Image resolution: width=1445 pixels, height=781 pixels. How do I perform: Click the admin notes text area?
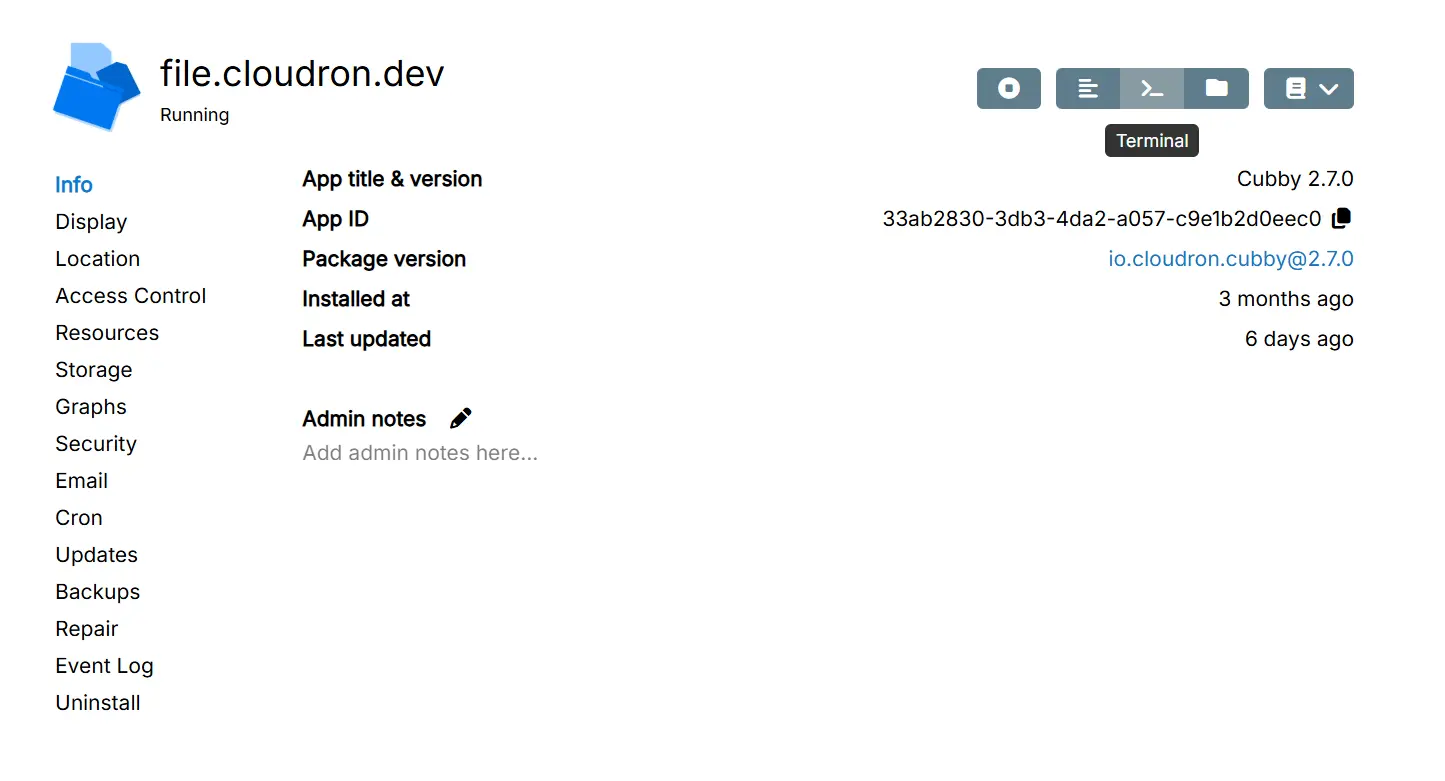420,453
